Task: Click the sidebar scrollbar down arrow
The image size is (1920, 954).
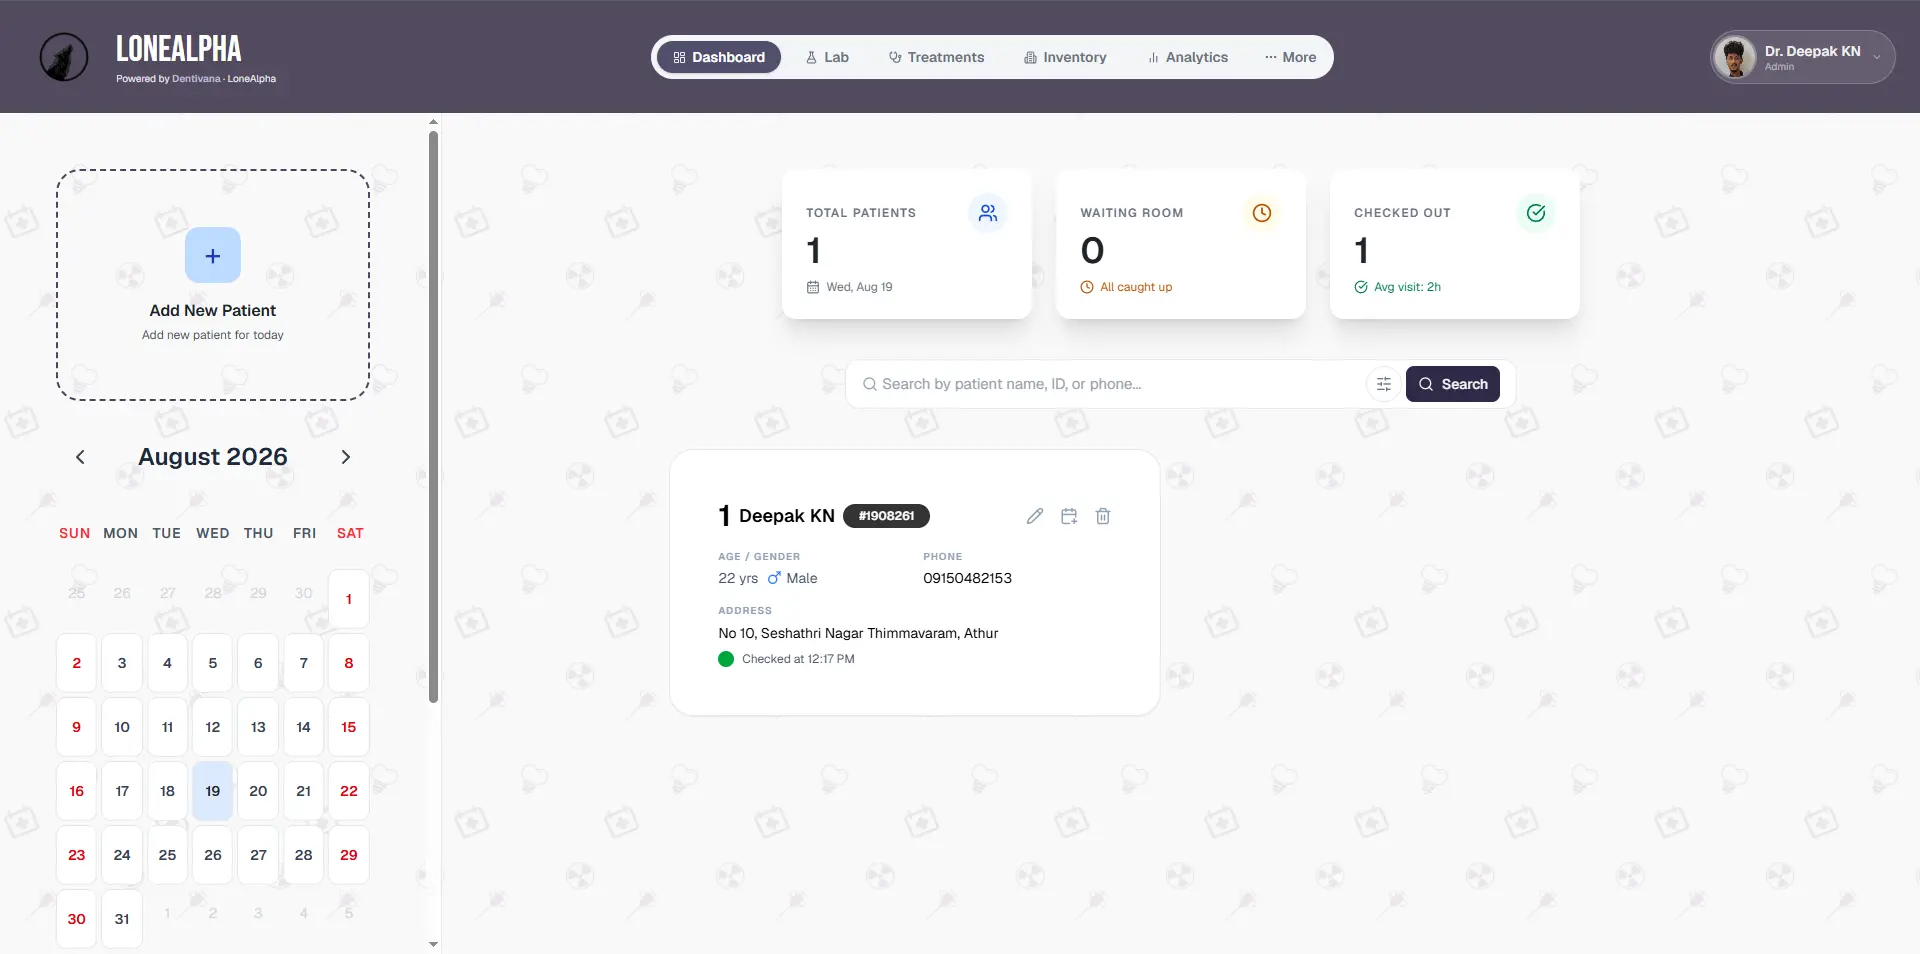Action: coord(433,944)
